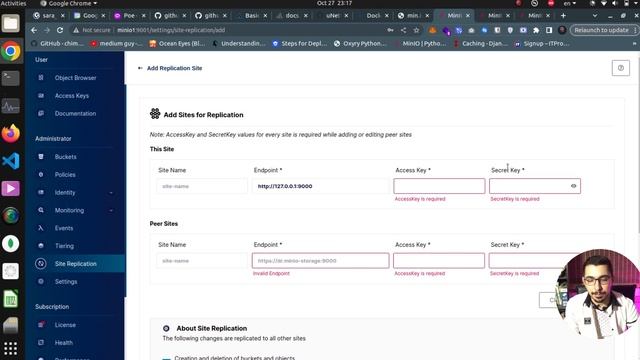
Task: Click Monitoring magnifier icon
Action: [41, 210]
